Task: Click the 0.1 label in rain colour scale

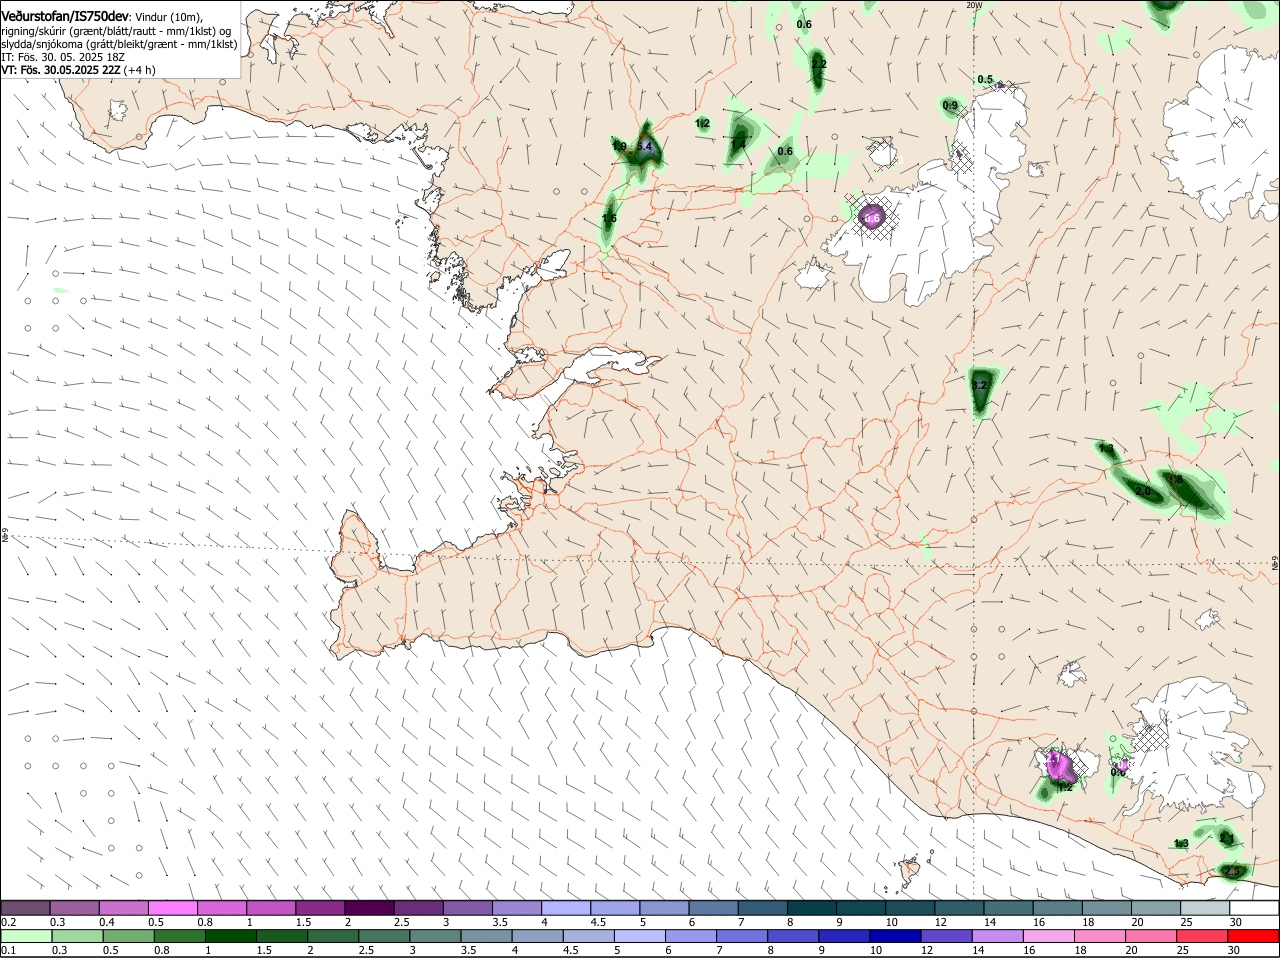Action: (x=8, y=950)
